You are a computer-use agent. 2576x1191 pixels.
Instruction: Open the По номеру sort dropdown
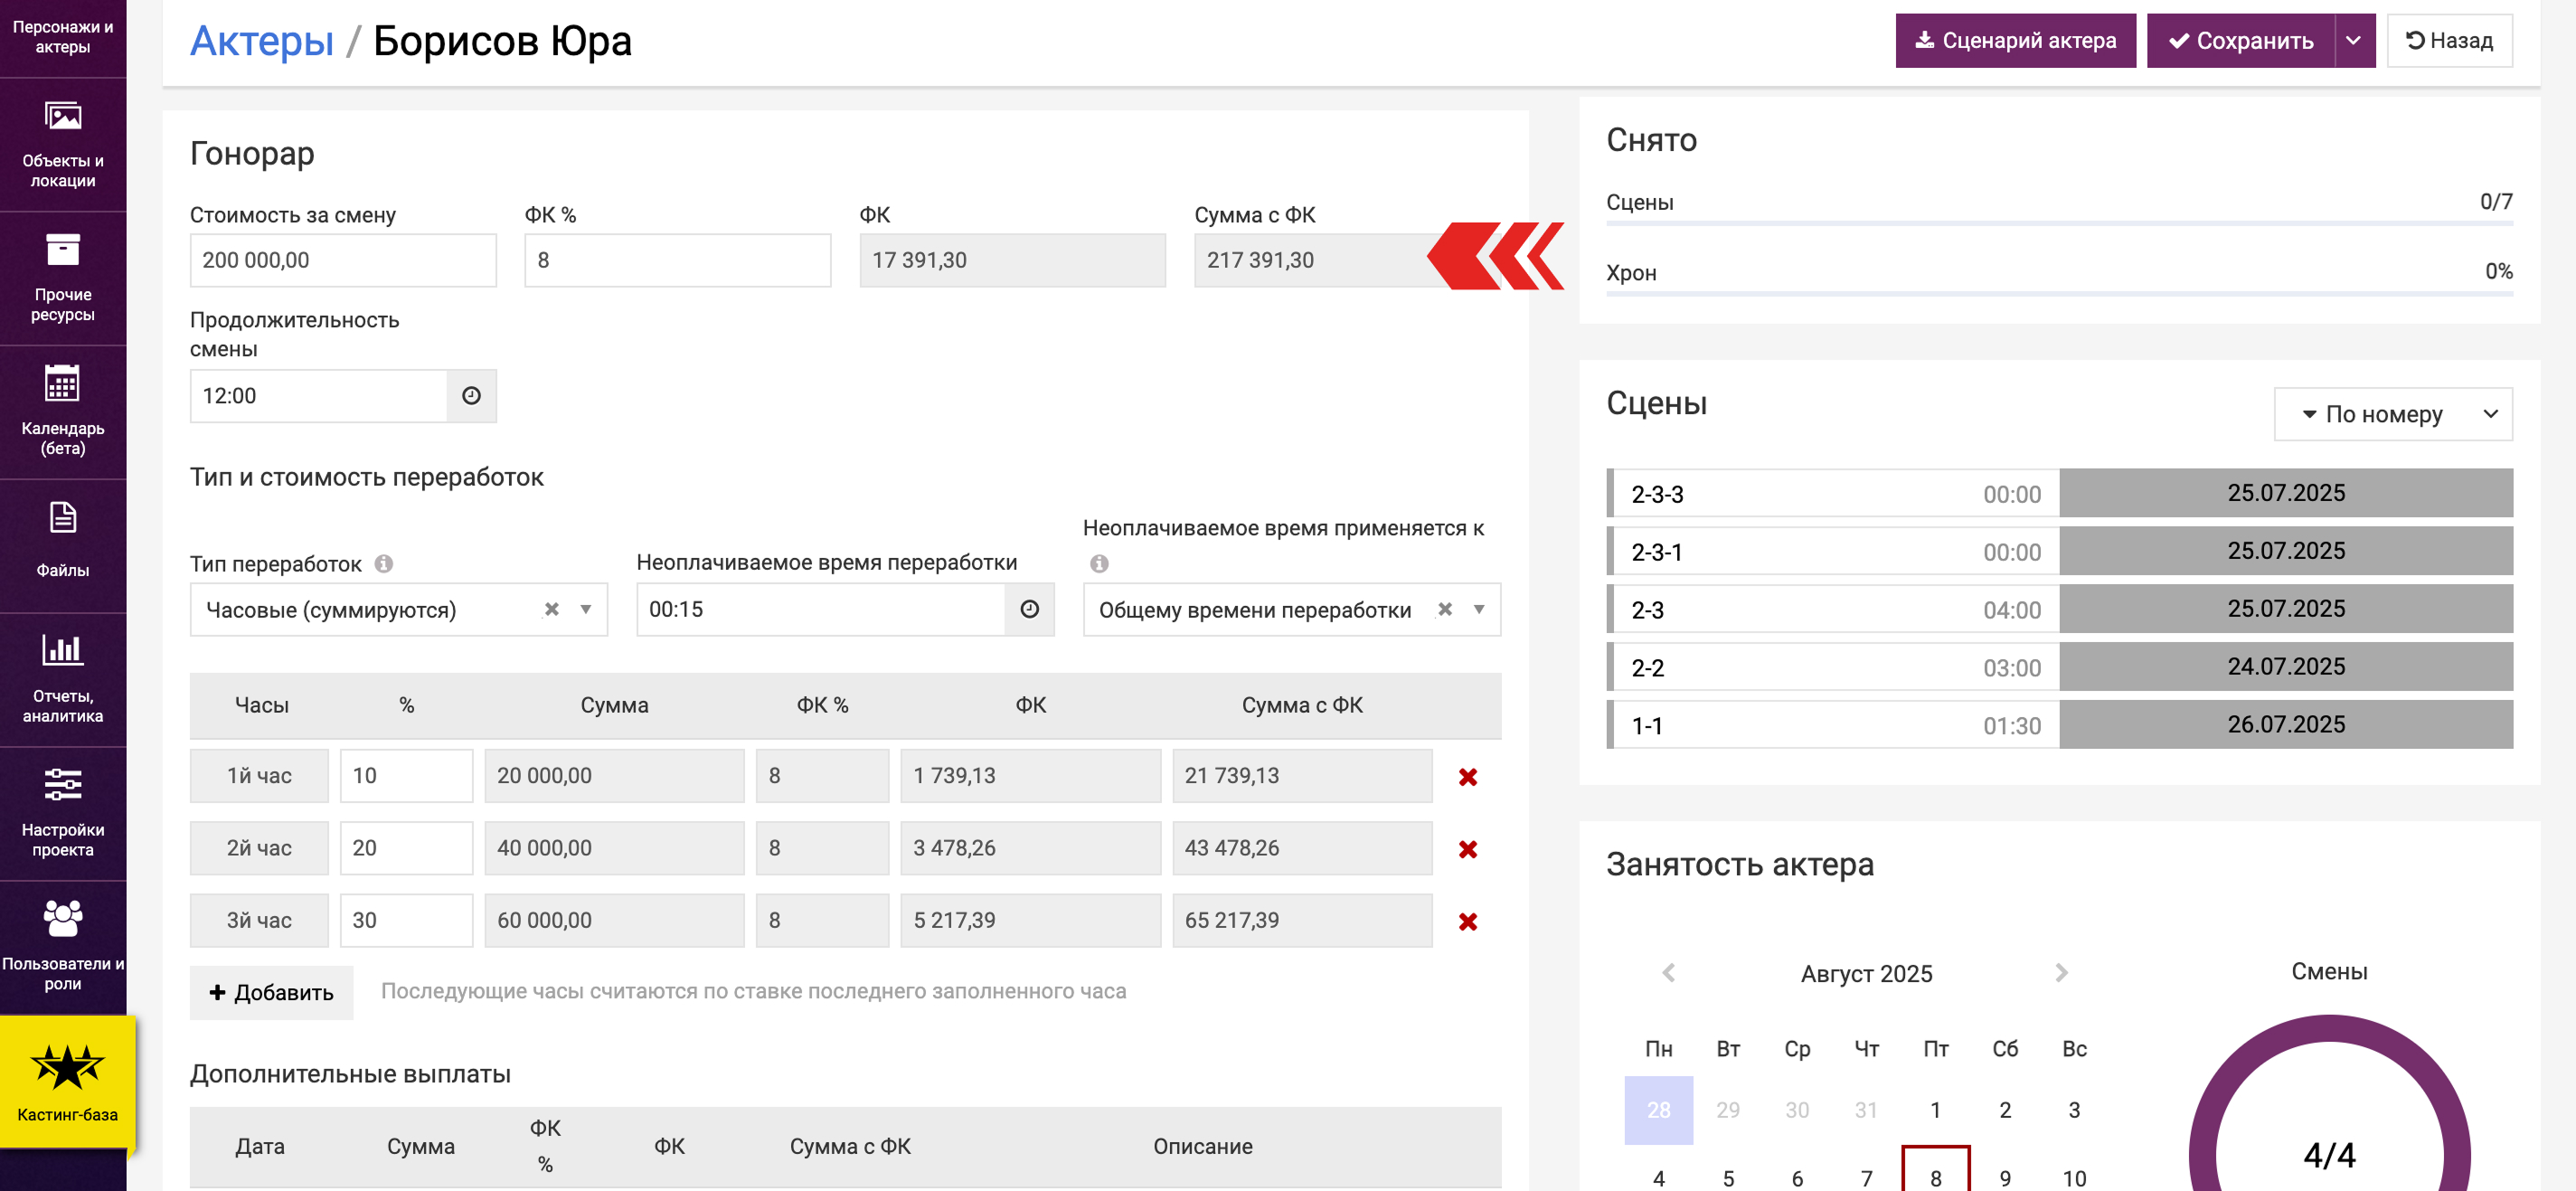2393,414
